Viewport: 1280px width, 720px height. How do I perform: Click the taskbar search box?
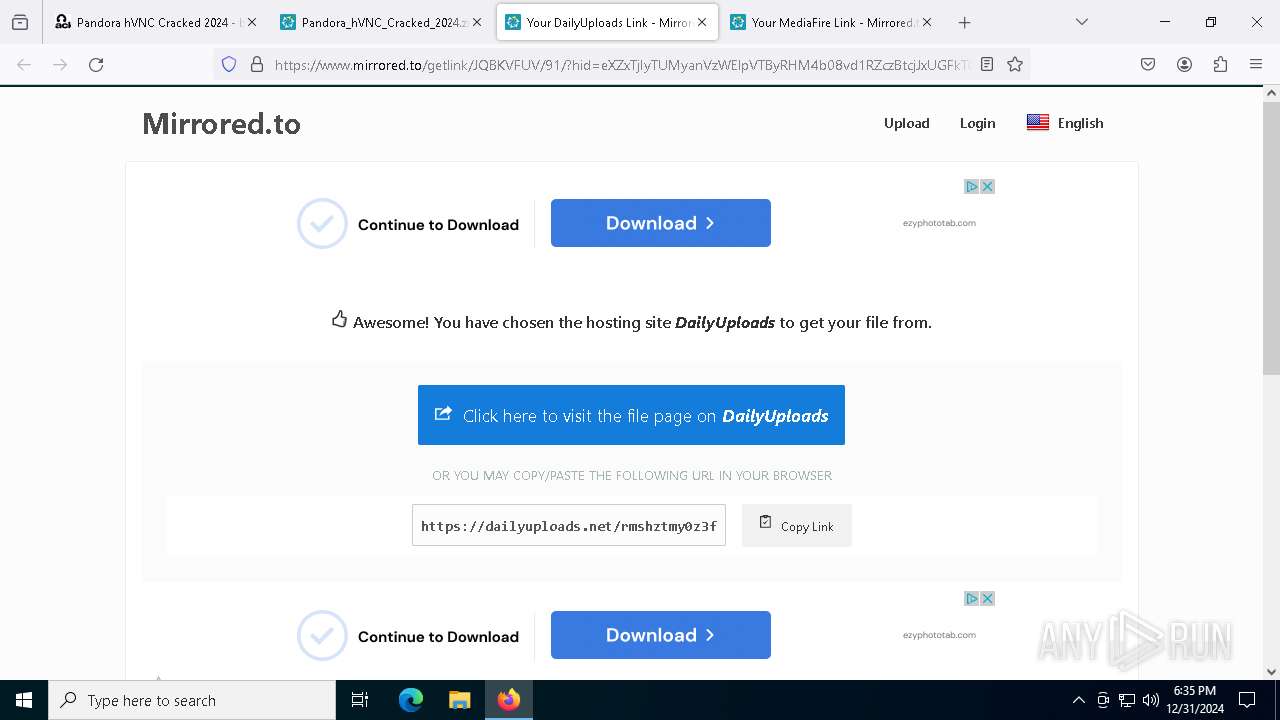[x=192, y=700]
